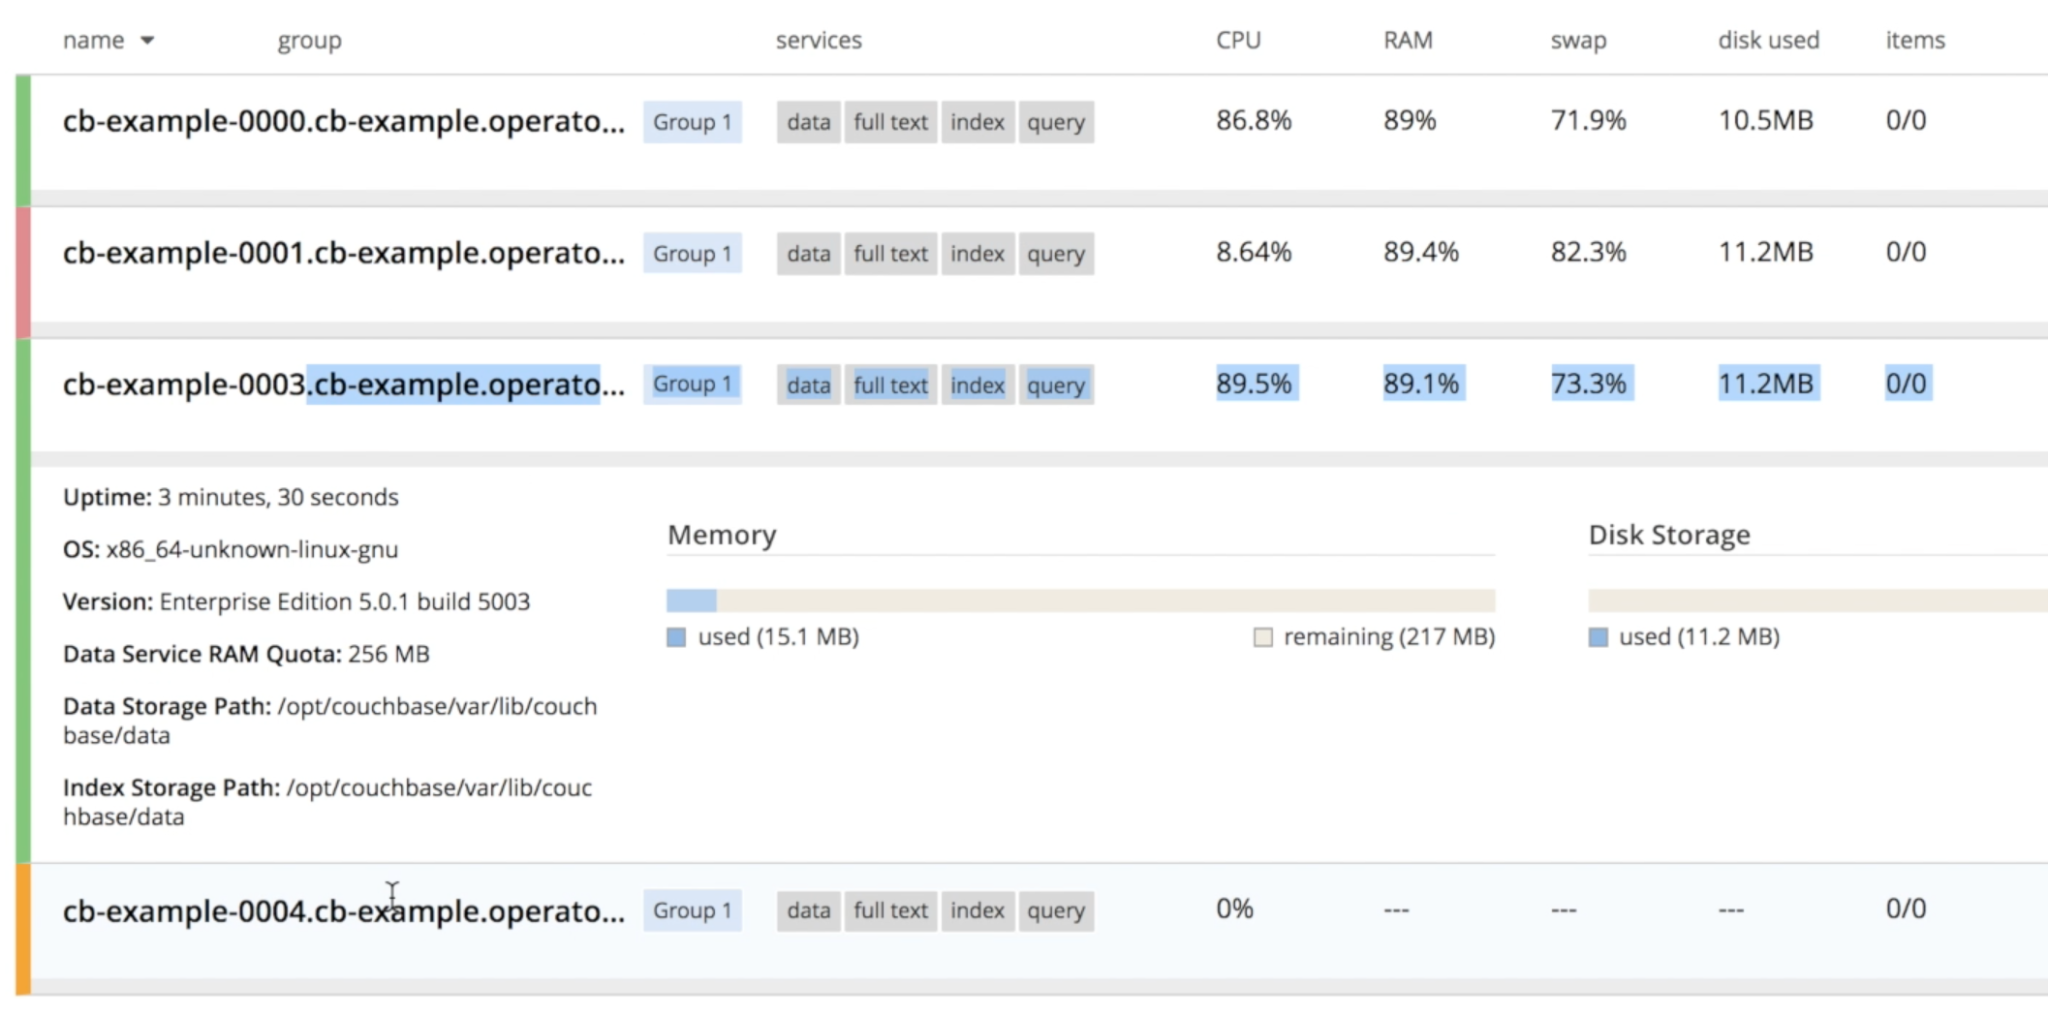Toggle the remaining memory legend checkbox
2048x1017 pixels.
[x=1262, y=637]
